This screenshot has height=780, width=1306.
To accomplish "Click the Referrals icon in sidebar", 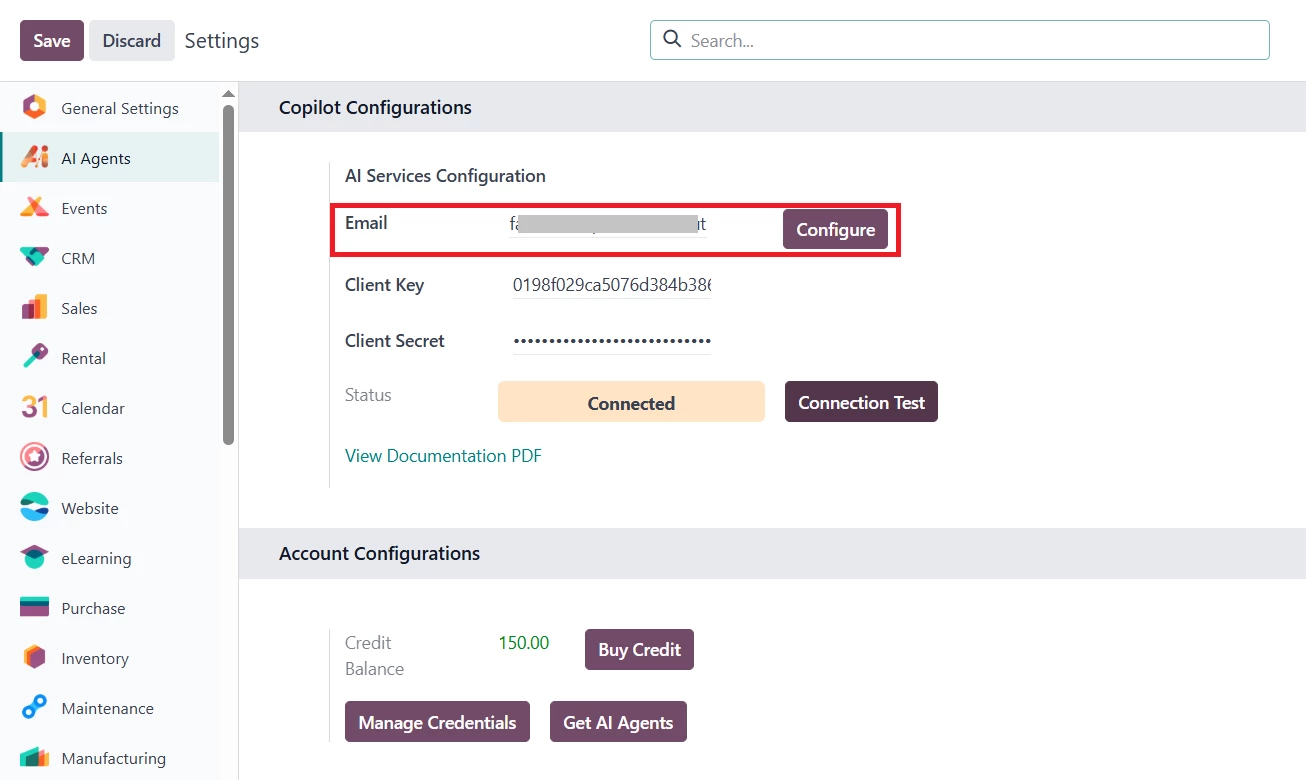I will pos(34,458).
